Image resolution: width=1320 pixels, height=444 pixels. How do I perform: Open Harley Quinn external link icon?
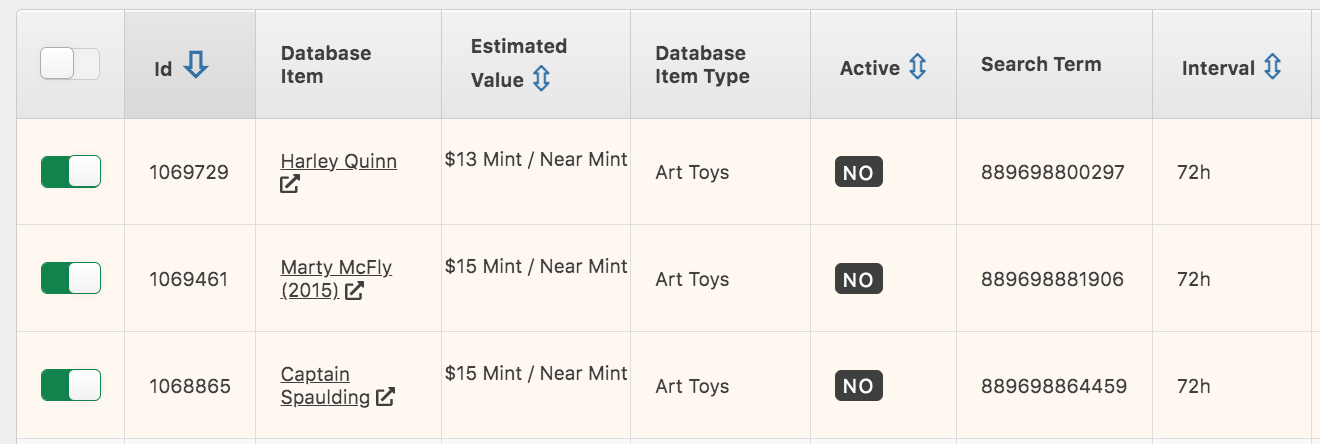click(x=290, y=184)
